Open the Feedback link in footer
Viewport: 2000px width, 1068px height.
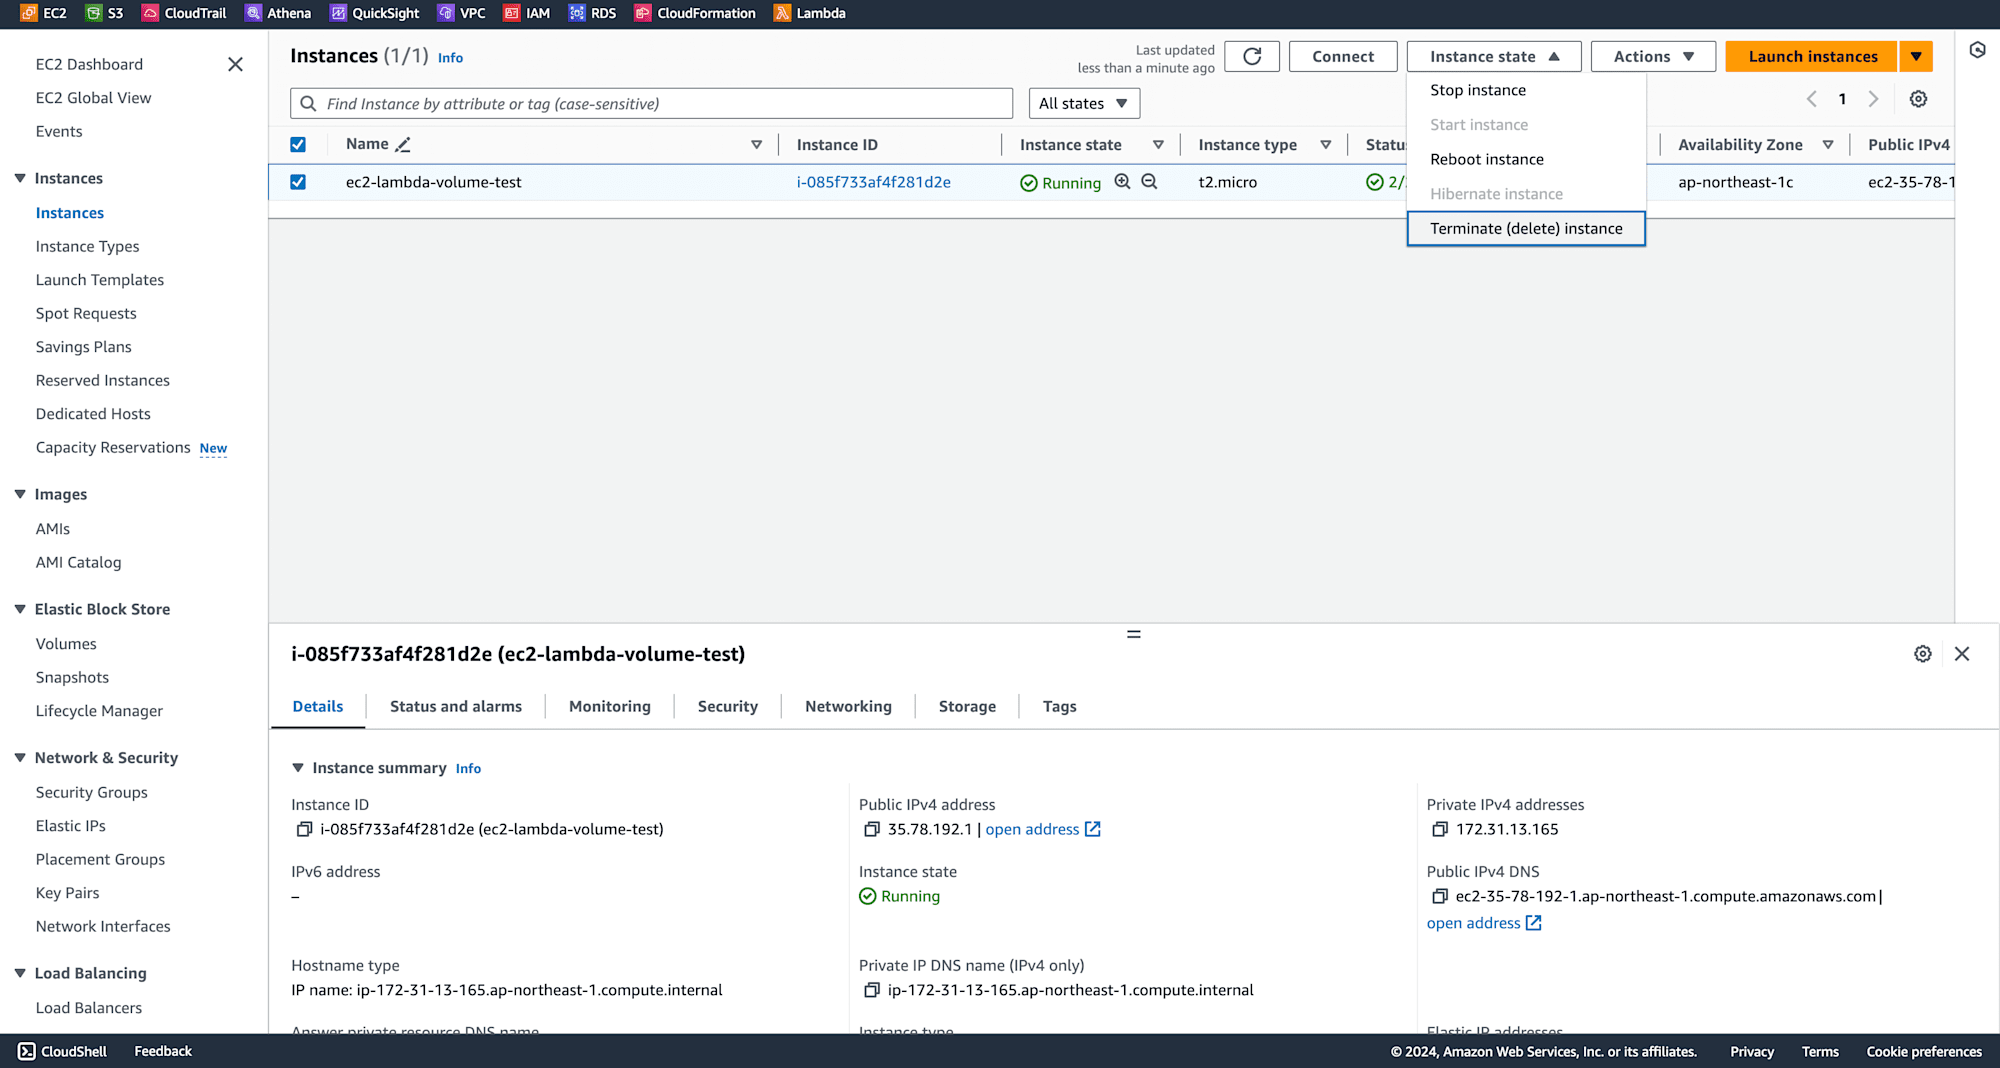coord(163,1051)
